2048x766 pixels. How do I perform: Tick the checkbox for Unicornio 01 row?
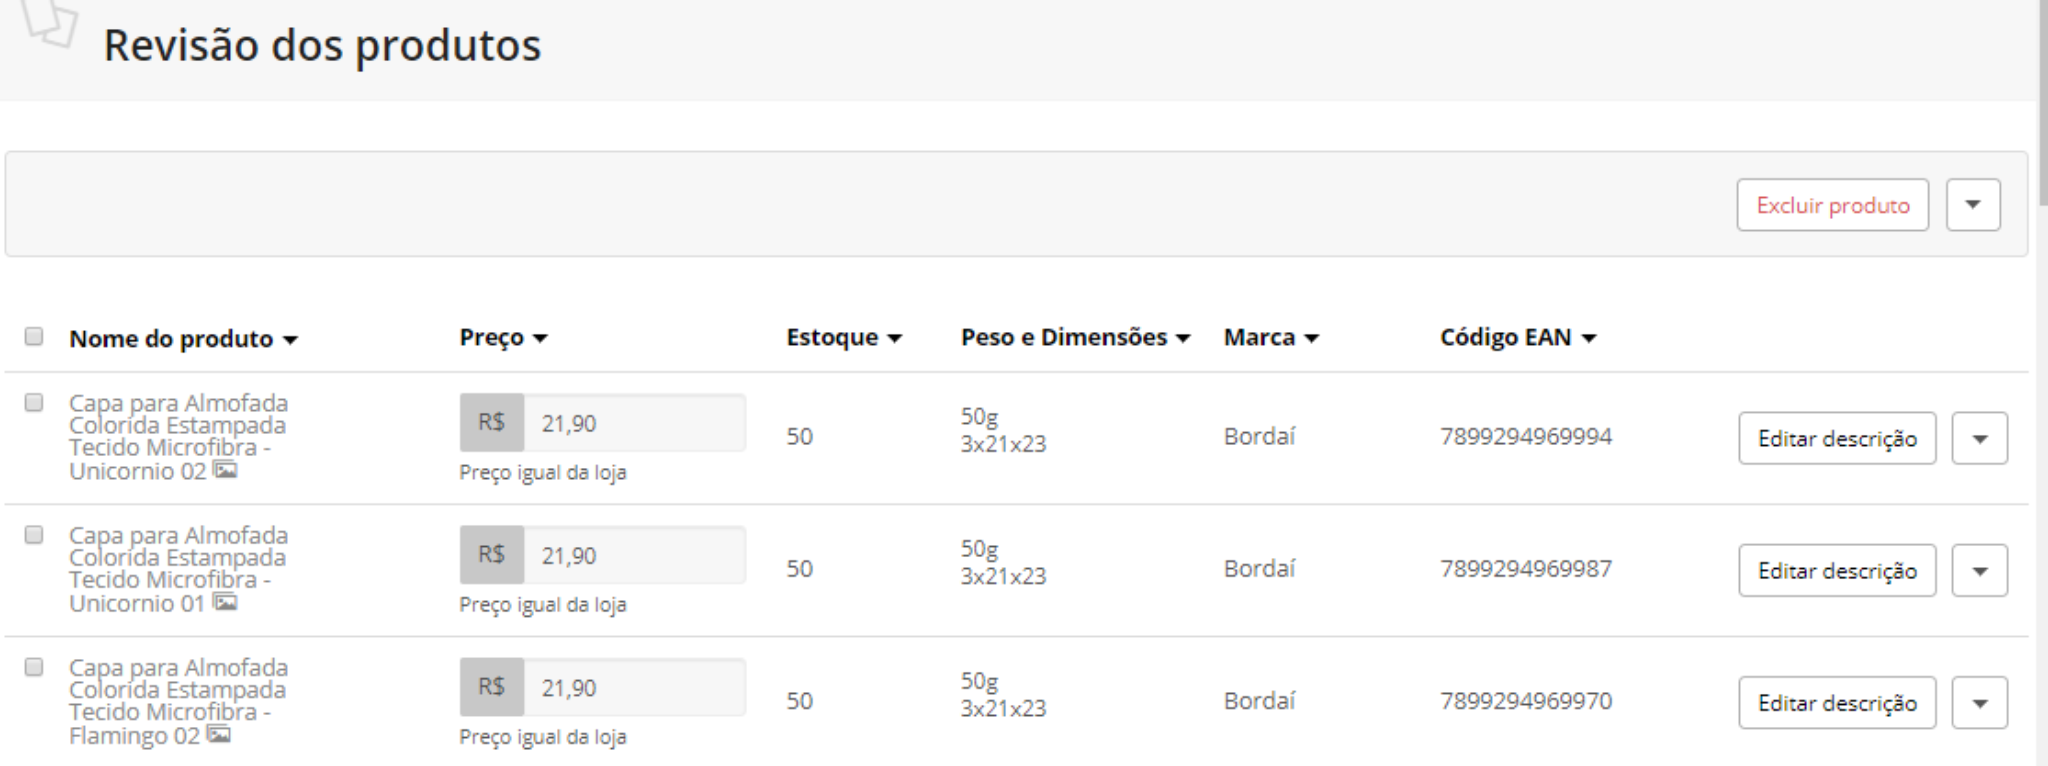pos(34,535)
